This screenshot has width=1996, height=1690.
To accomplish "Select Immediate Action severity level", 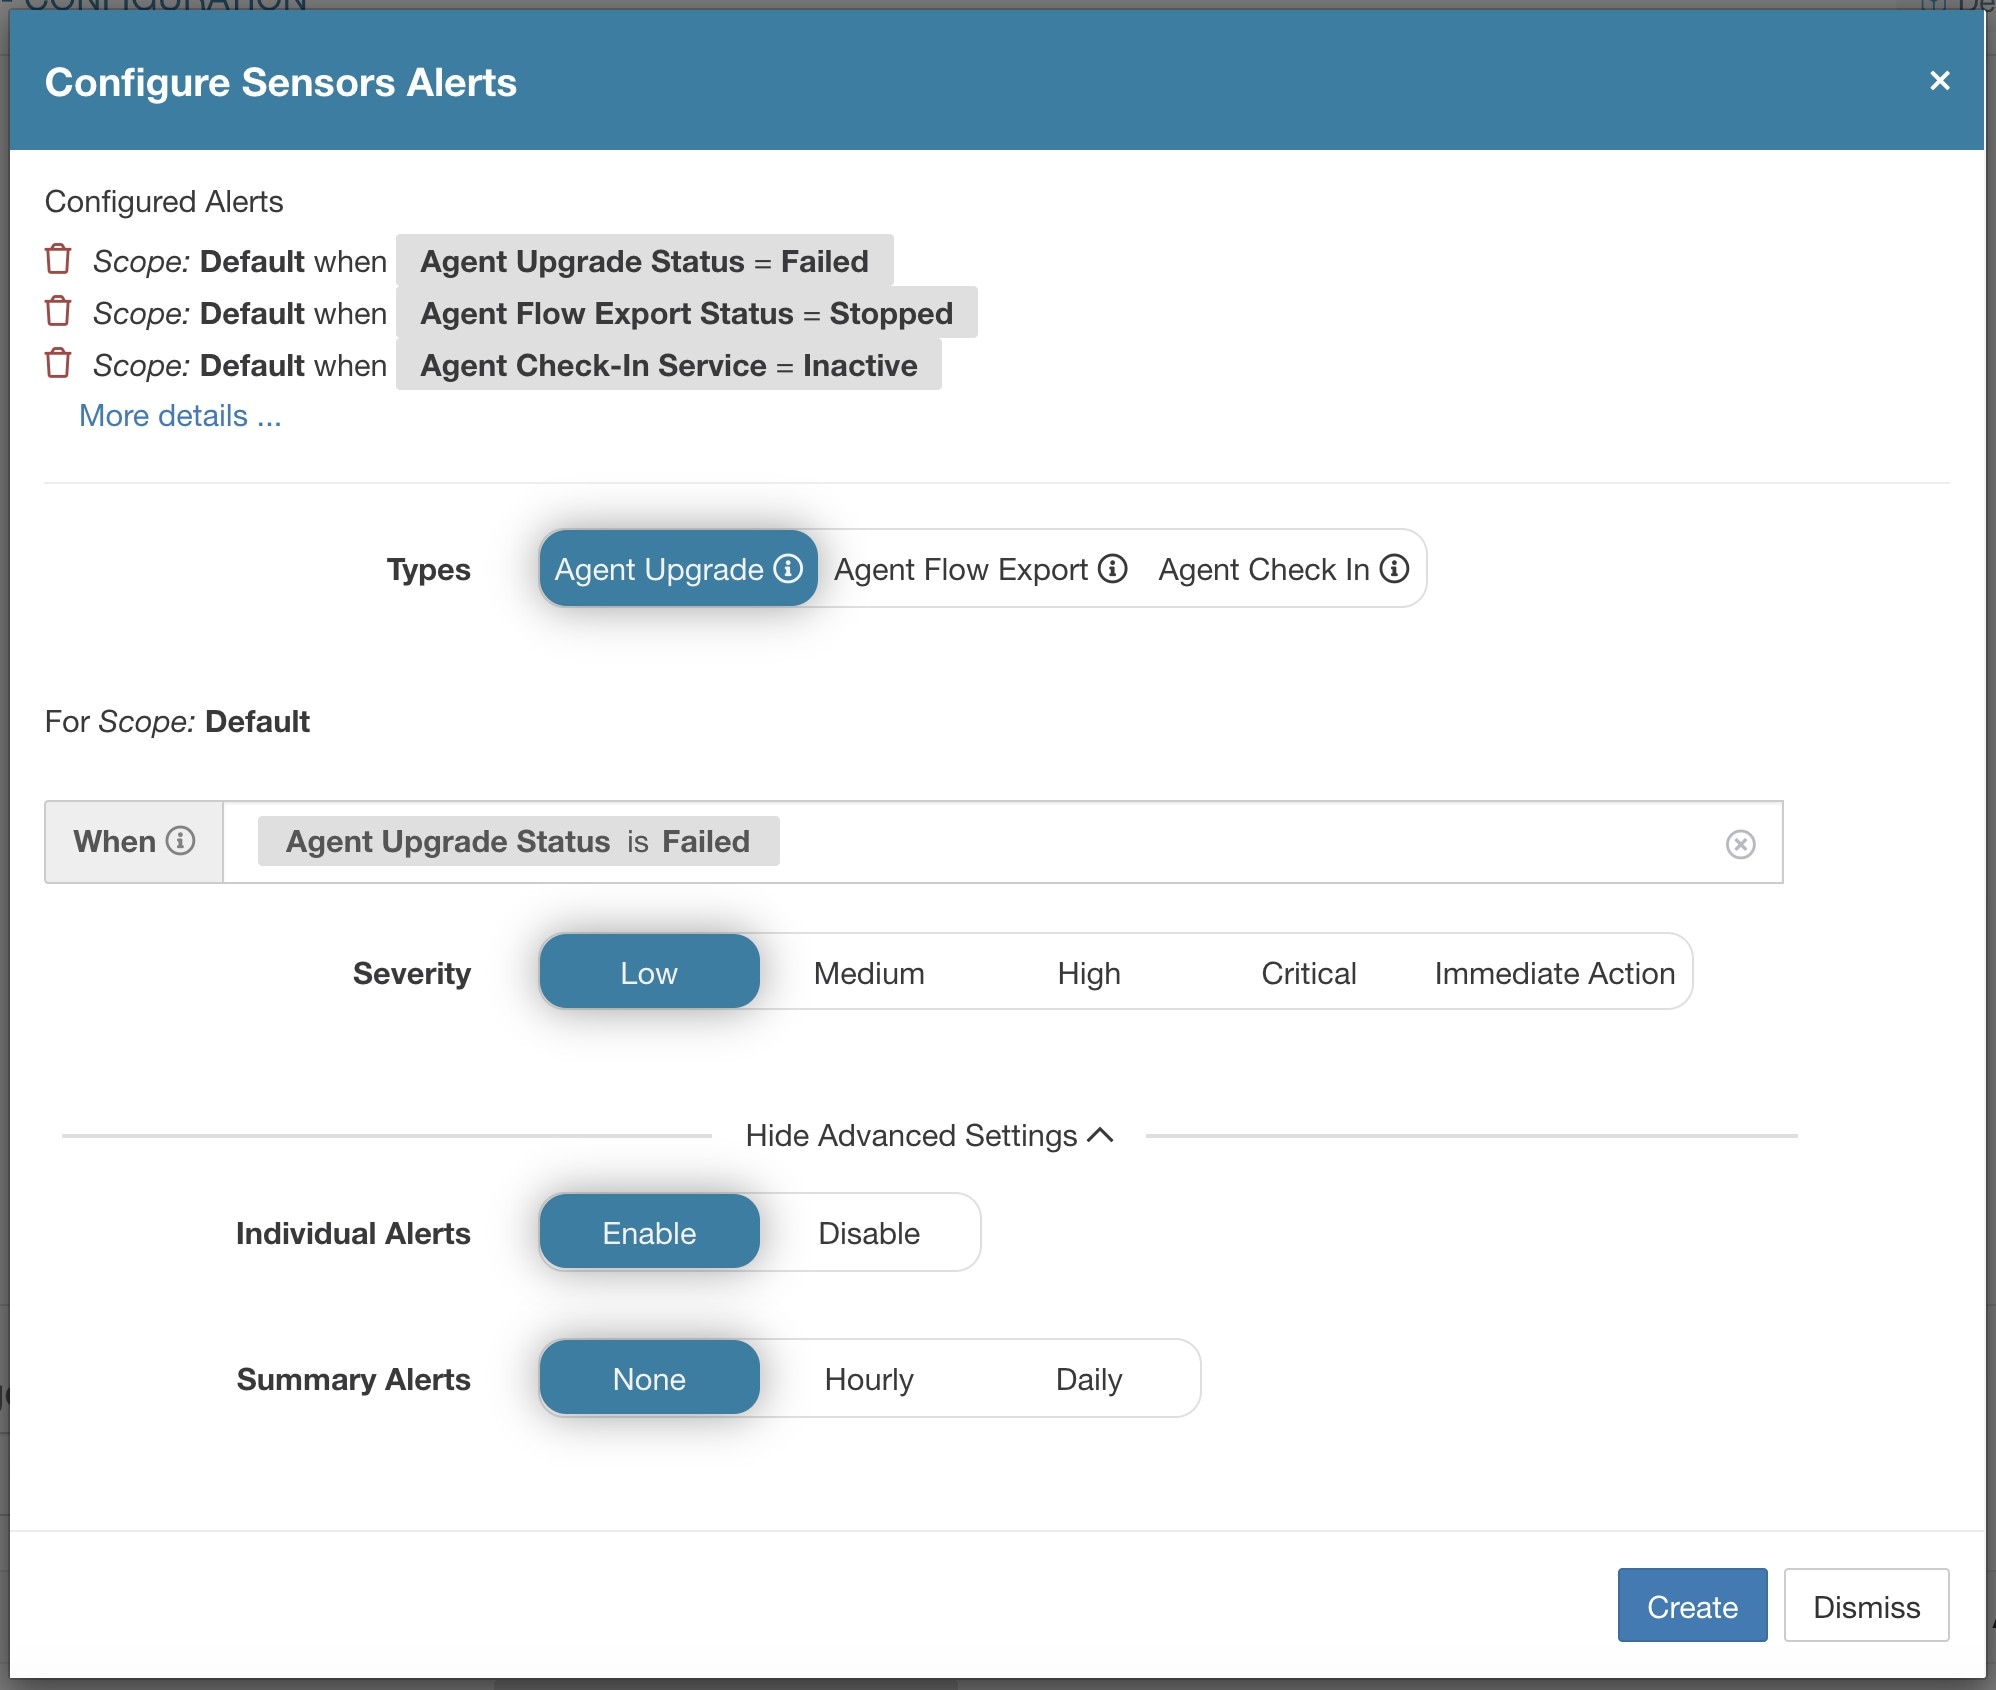I will click(x=1555, y=971).
